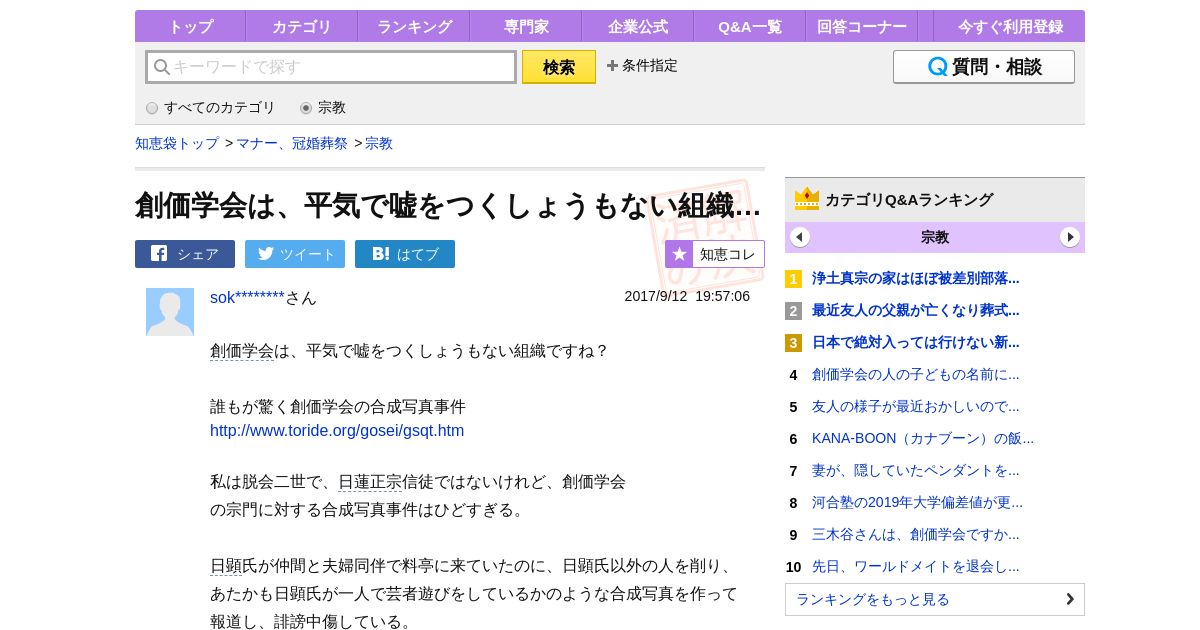
Task: Click the 日蓮正宗 keyword link
Action: (x=370, y=482)
